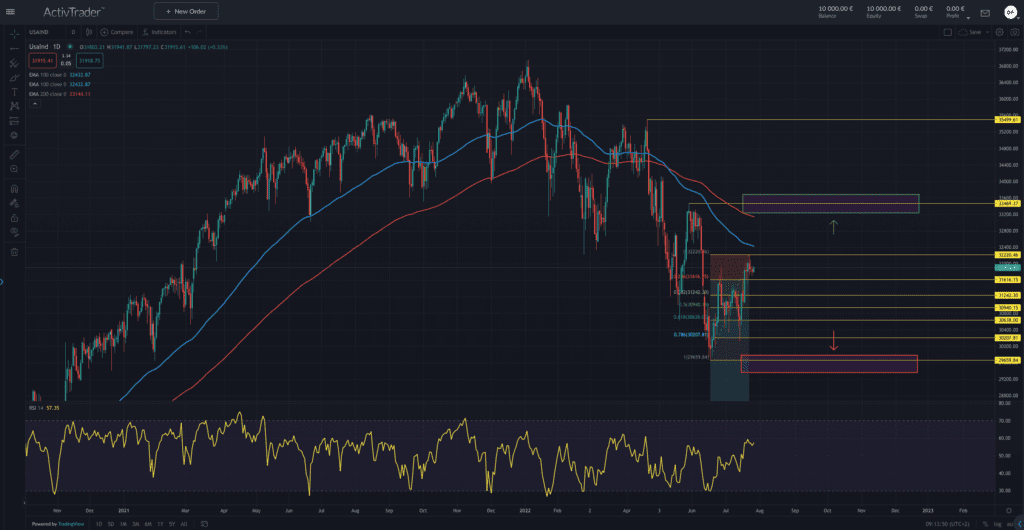Expand the Save dropdown arrow
The height and width of the screenshot is (530, 1024).
988,32
